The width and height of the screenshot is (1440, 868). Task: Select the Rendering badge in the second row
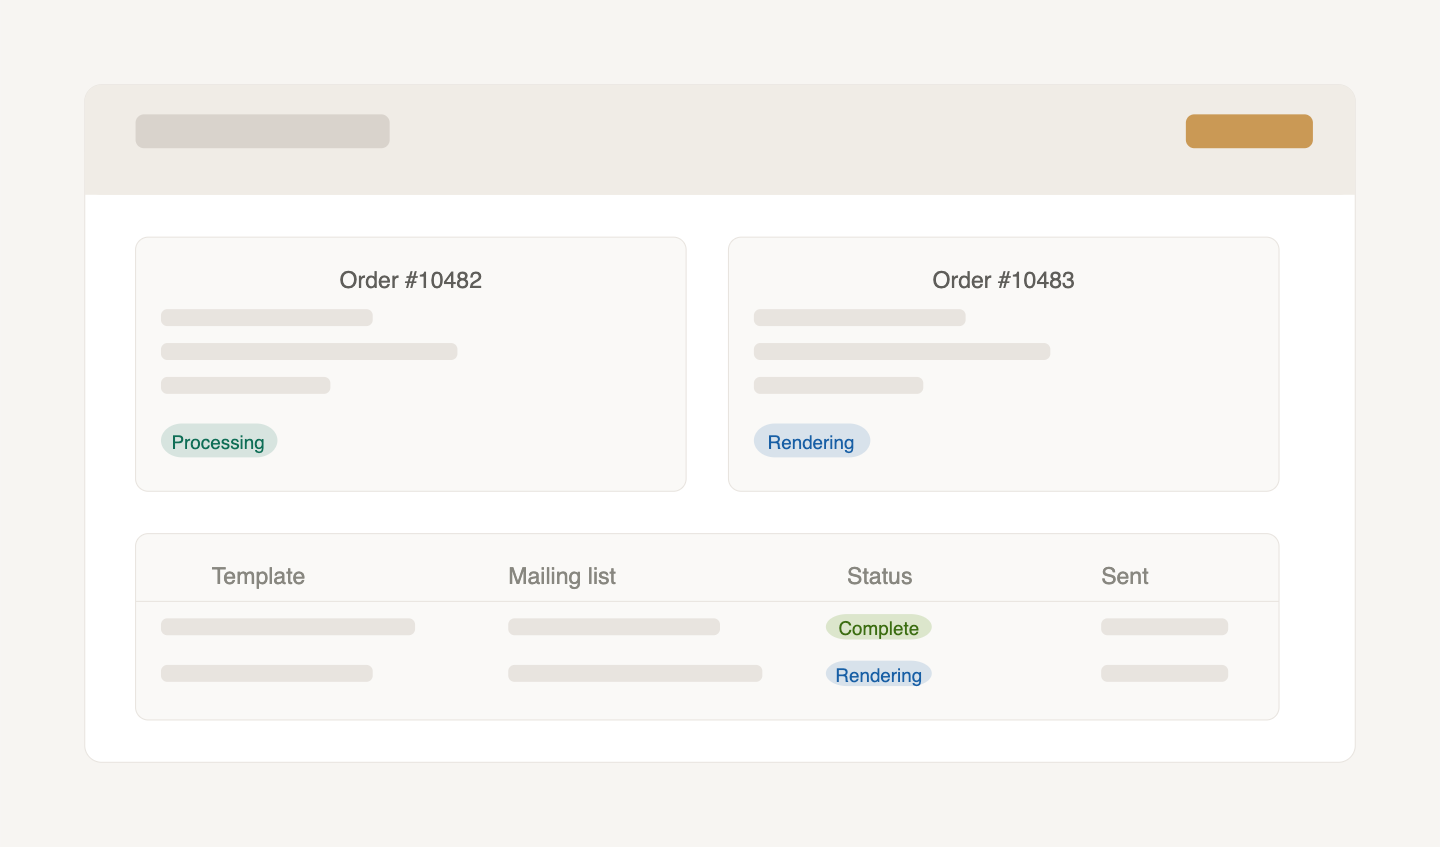point(878,674)
